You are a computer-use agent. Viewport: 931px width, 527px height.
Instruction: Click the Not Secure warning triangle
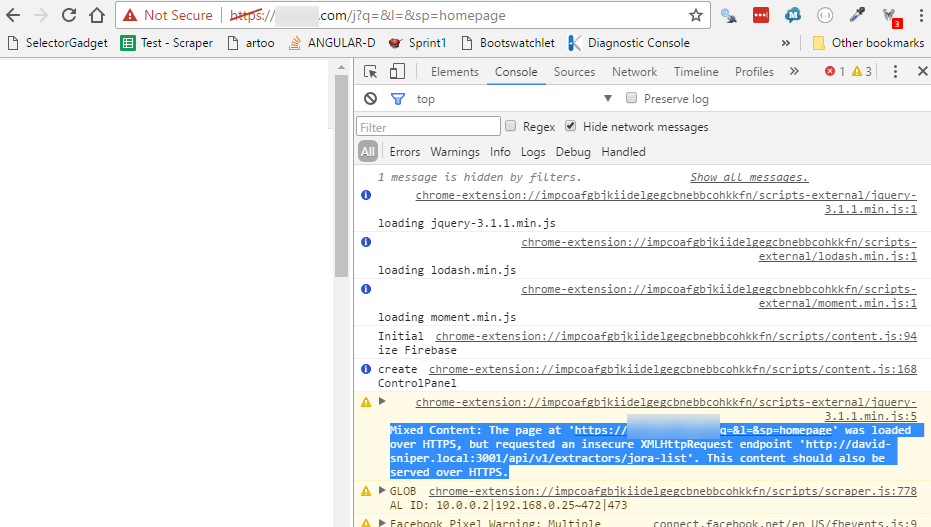tap(130, 15)
